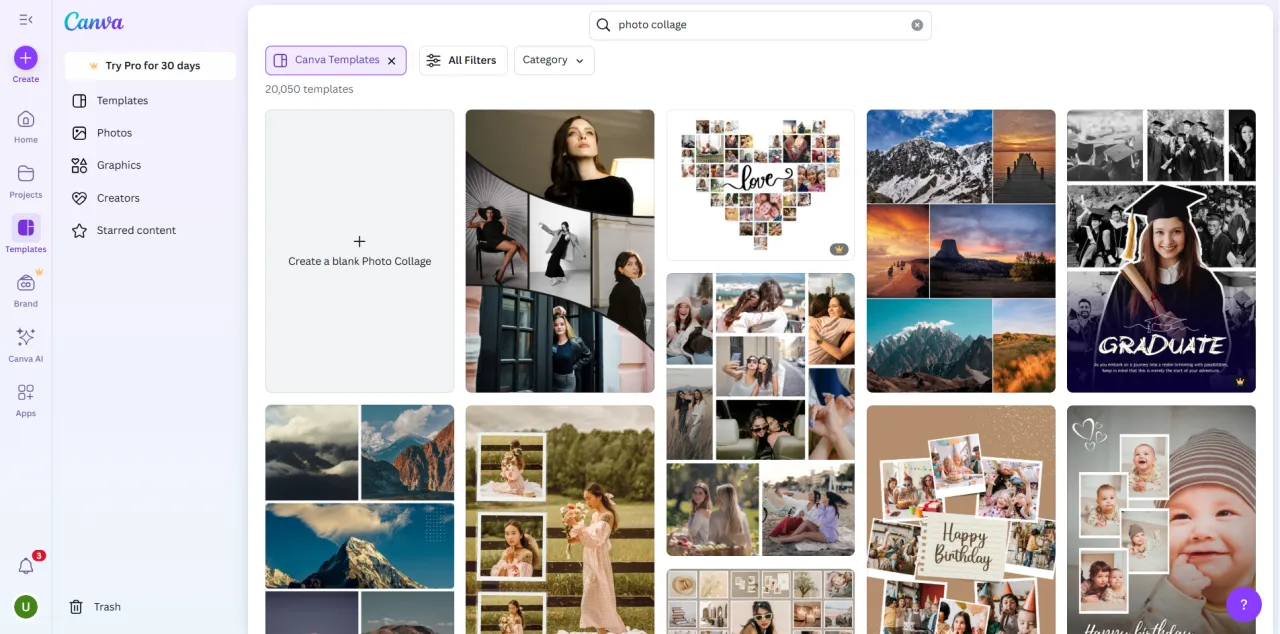The height and width of the screenshot is (634, 1280).
Task: Open Canva AI from the sidebar
Action: coord(25,340)
